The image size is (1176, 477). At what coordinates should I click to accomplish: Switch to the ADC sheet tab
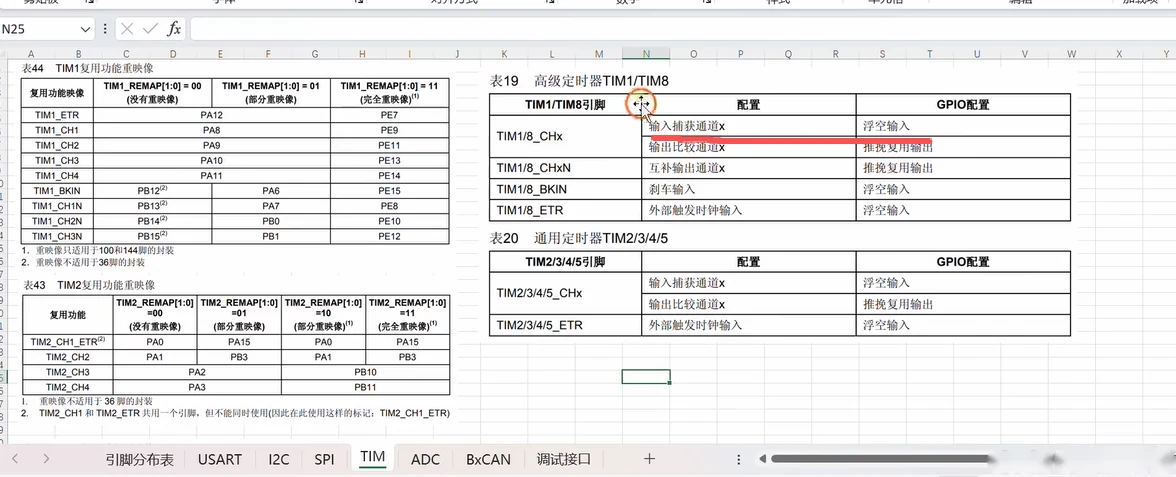pyautogui.click(x=425, y=459)
